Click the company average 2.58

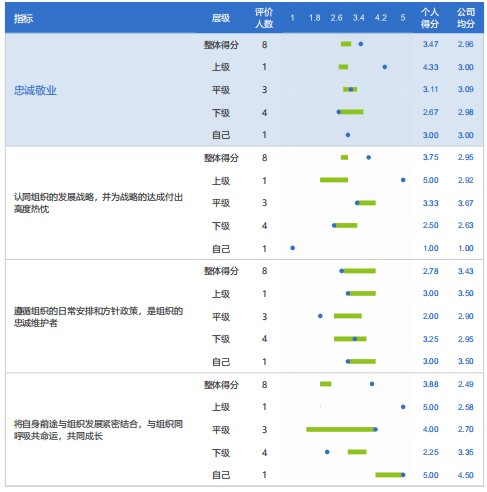[466, 407]
